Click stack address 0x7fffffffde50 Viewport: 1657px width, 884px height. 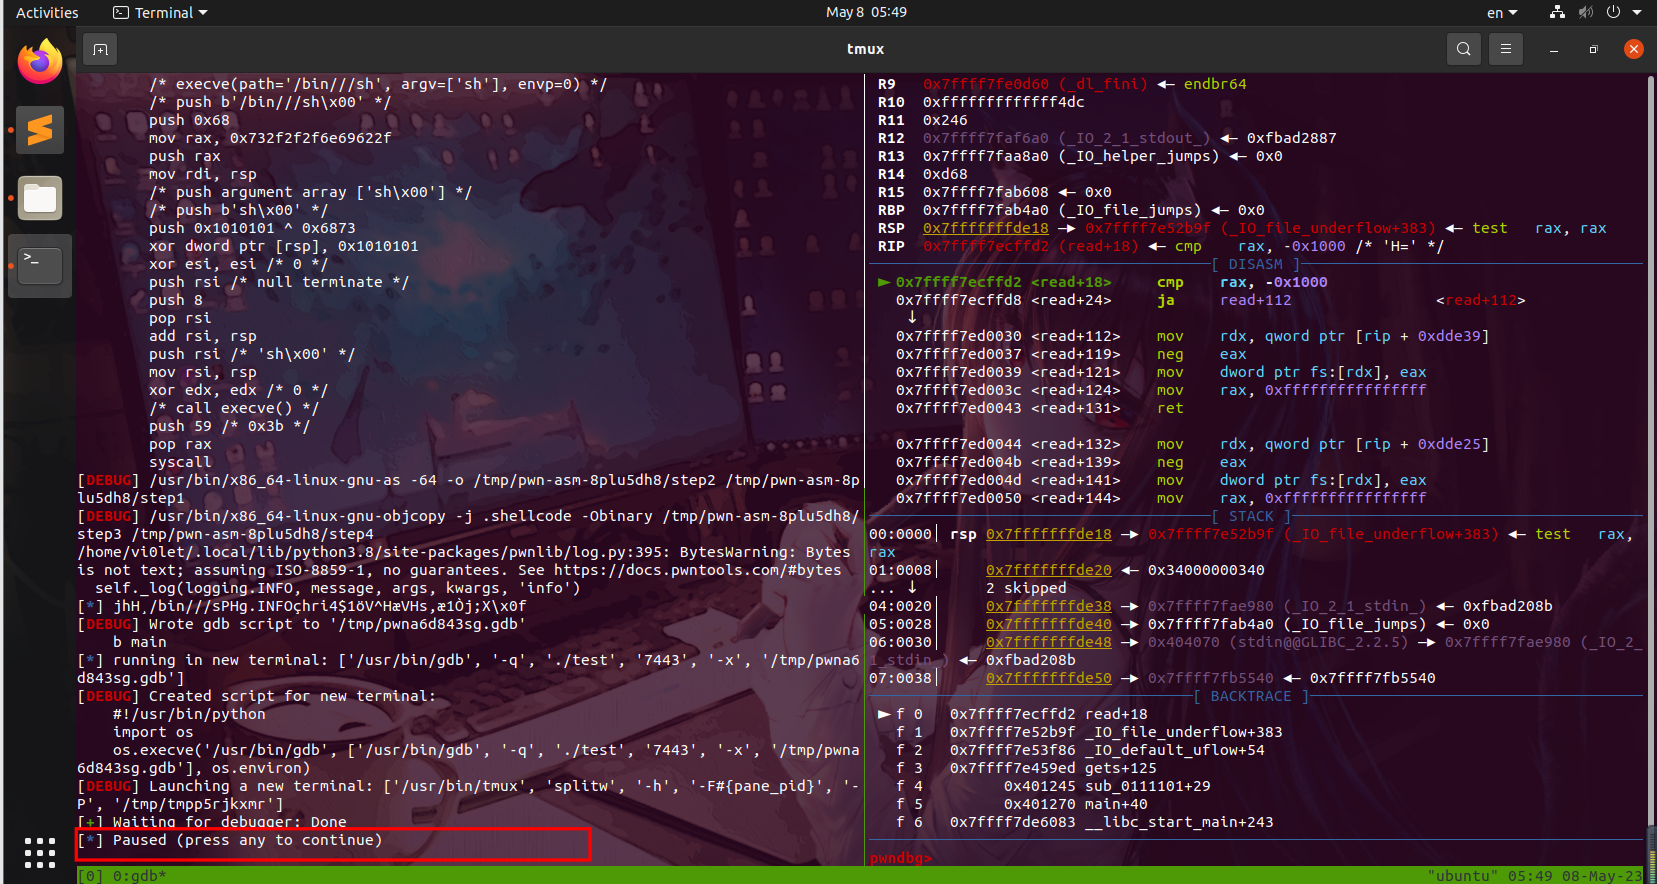point(1048,678)
